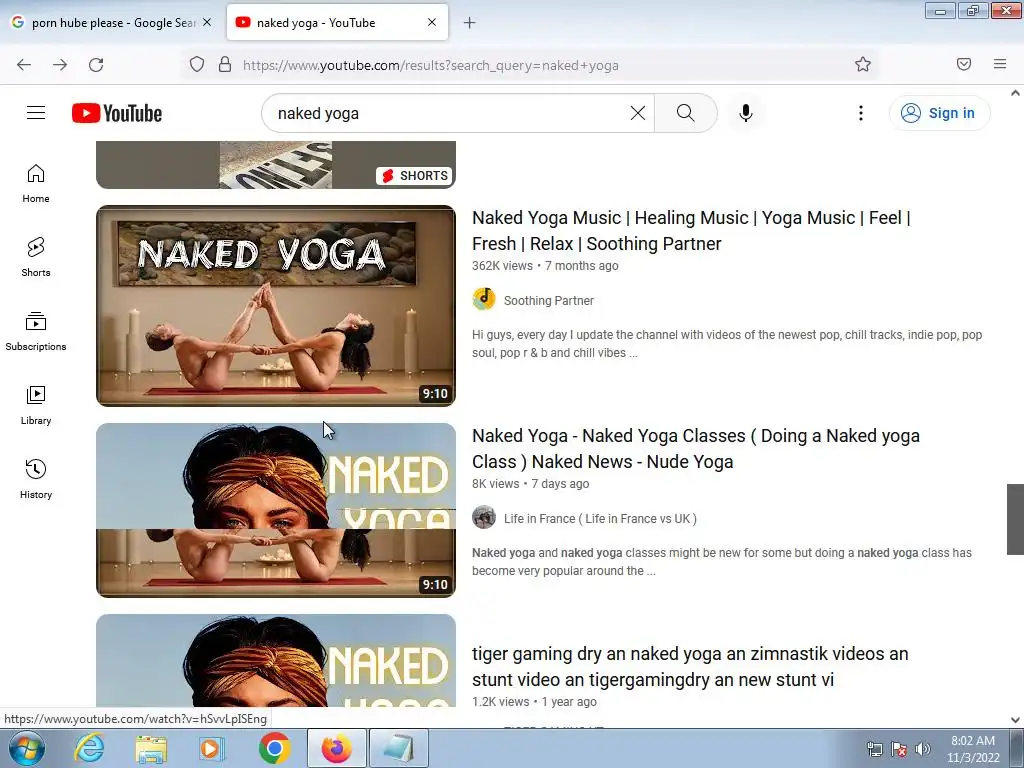
Task: Open the 'Naked Yoga Classes' Naked News video title
Action: pyautogui.click(x=696, y=449)
